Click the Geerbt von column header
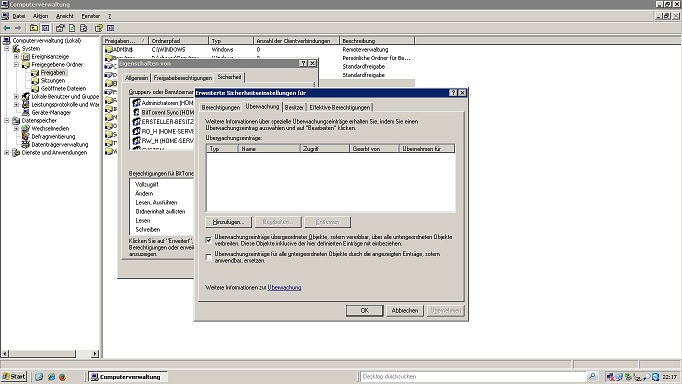This screenshot has height=384, width=682. (374, 149)
